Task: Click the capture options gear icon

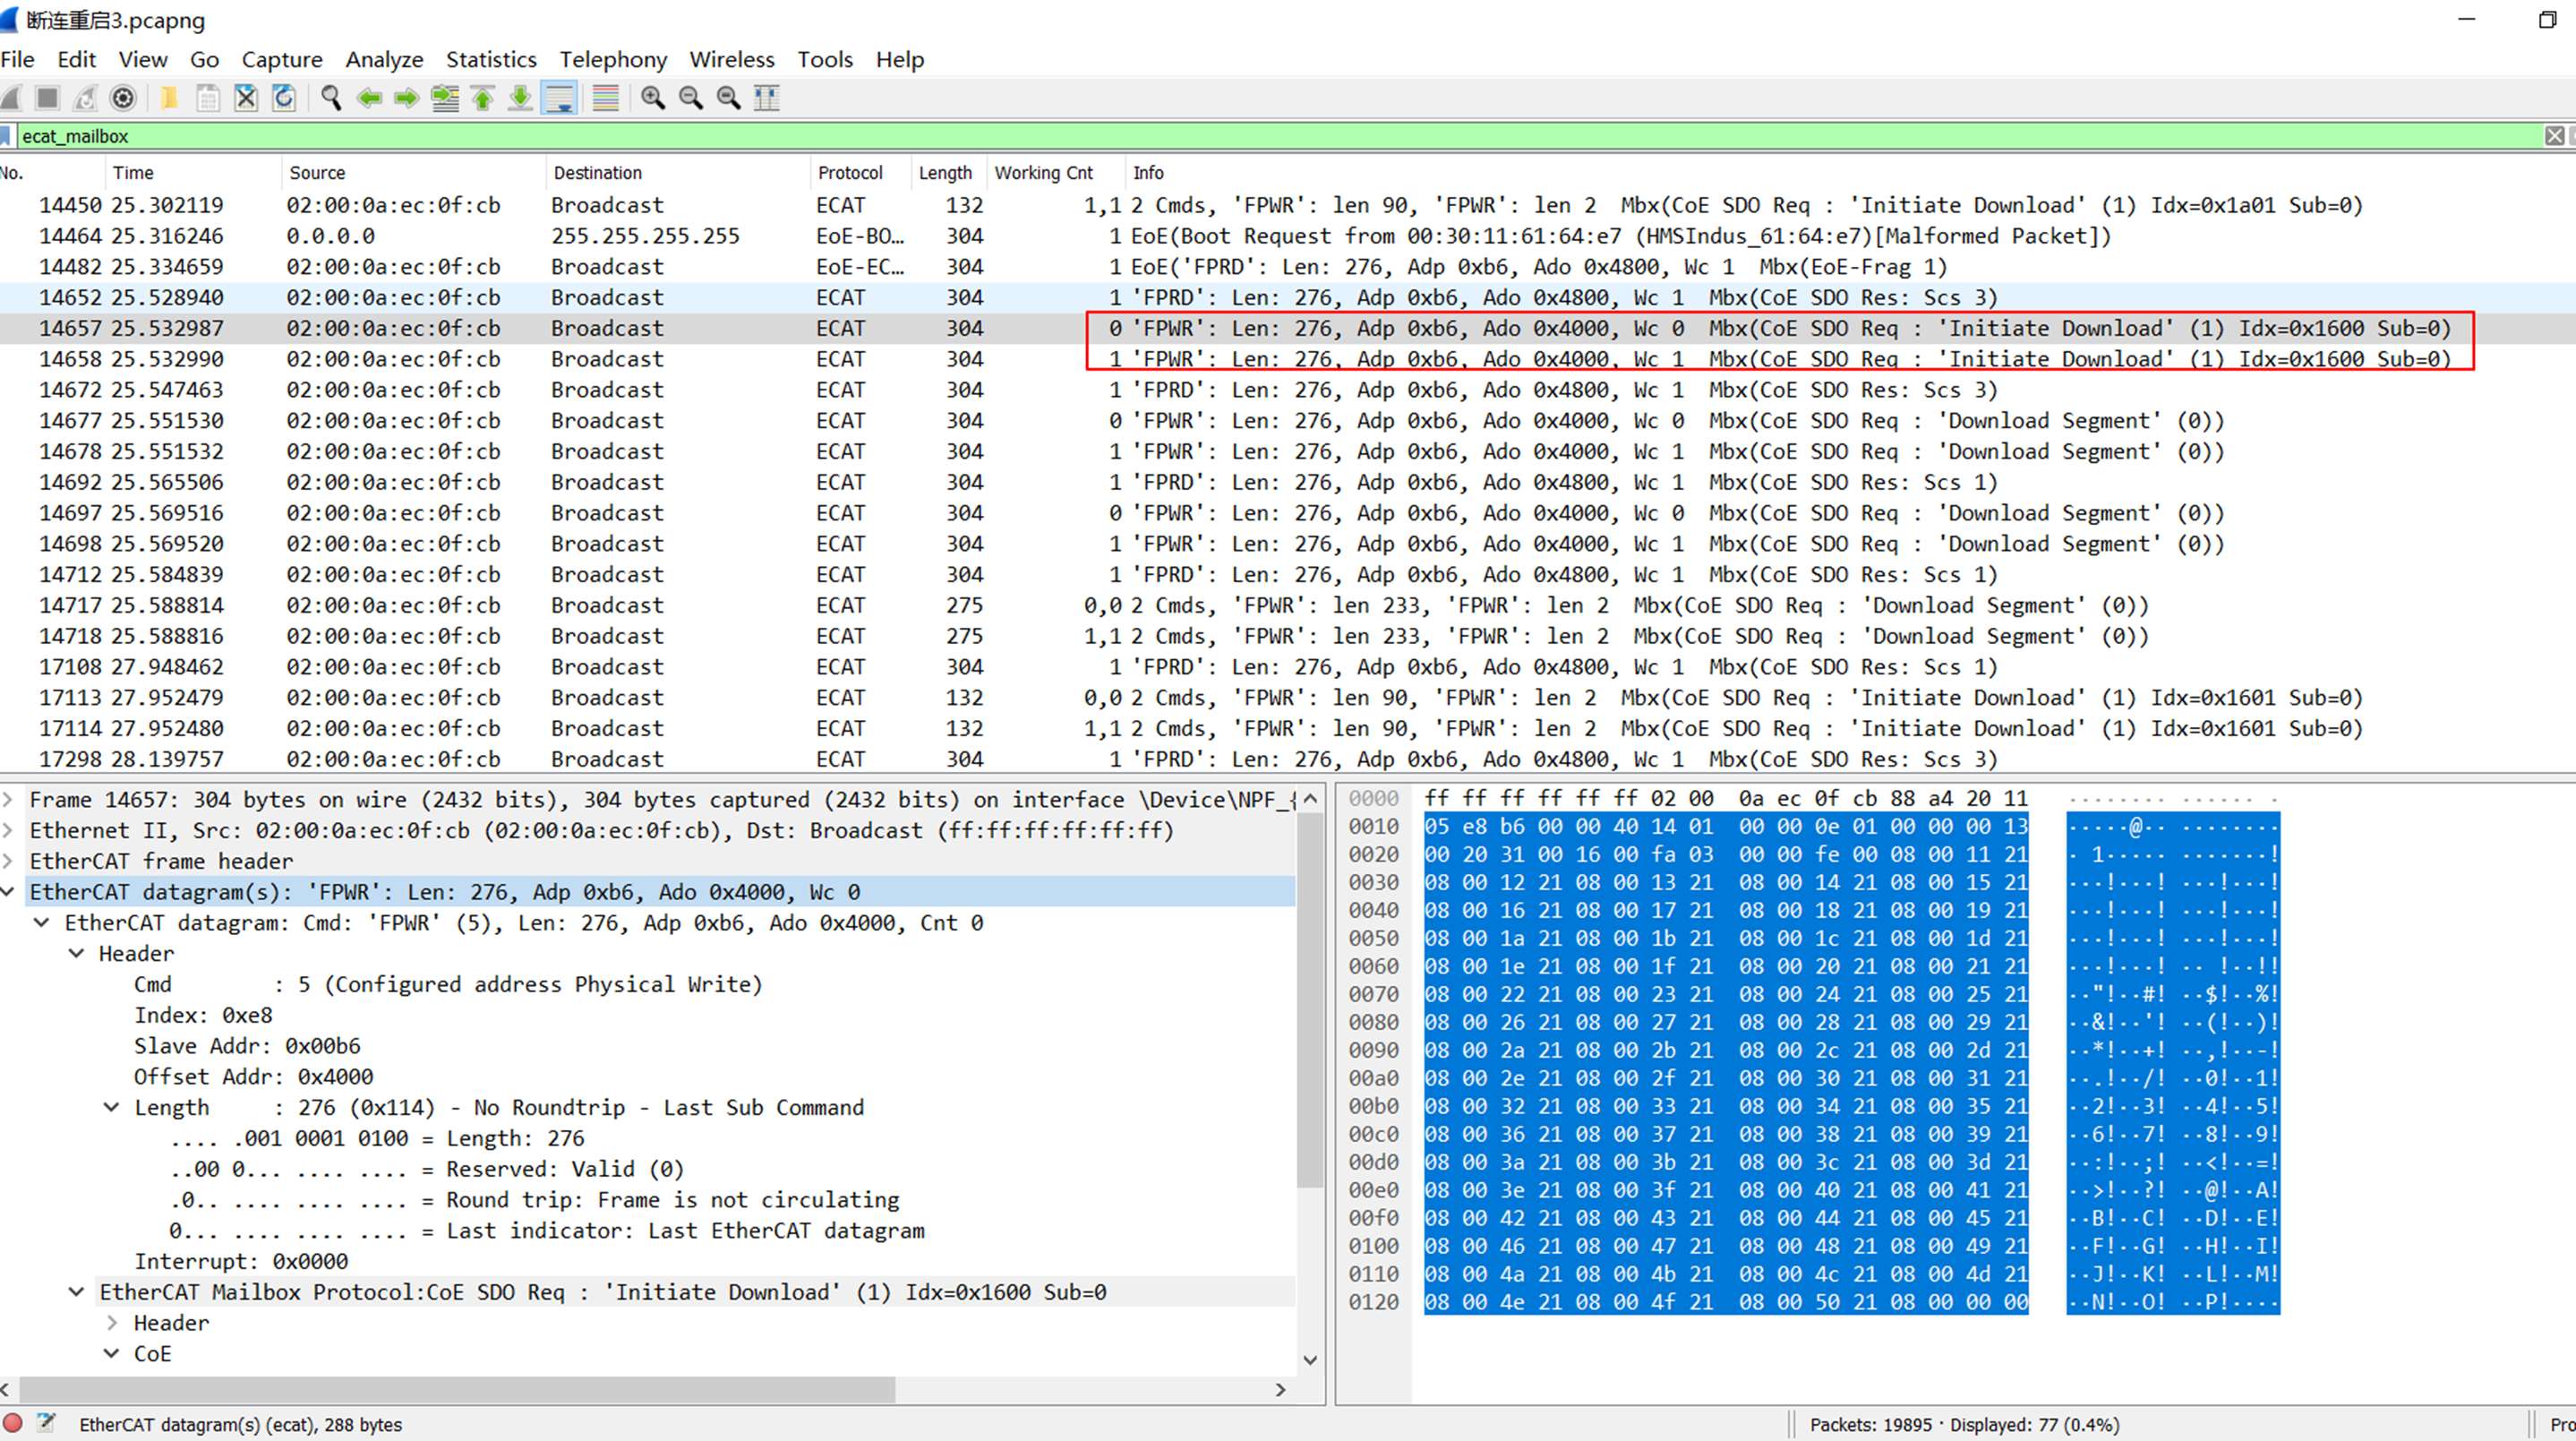Action: (123, 98)
